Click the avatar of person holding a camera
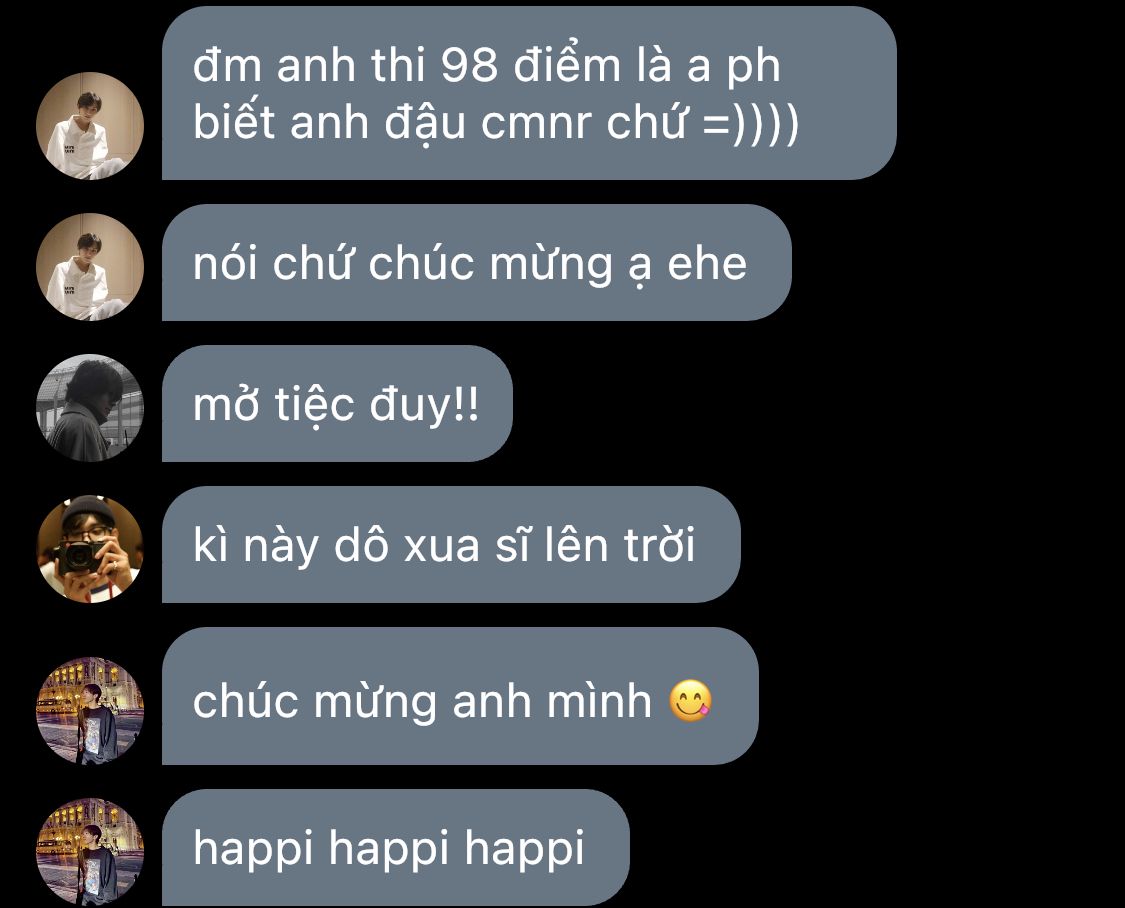This screenshot has width=1125, height=908. click(x=90, y=549)
